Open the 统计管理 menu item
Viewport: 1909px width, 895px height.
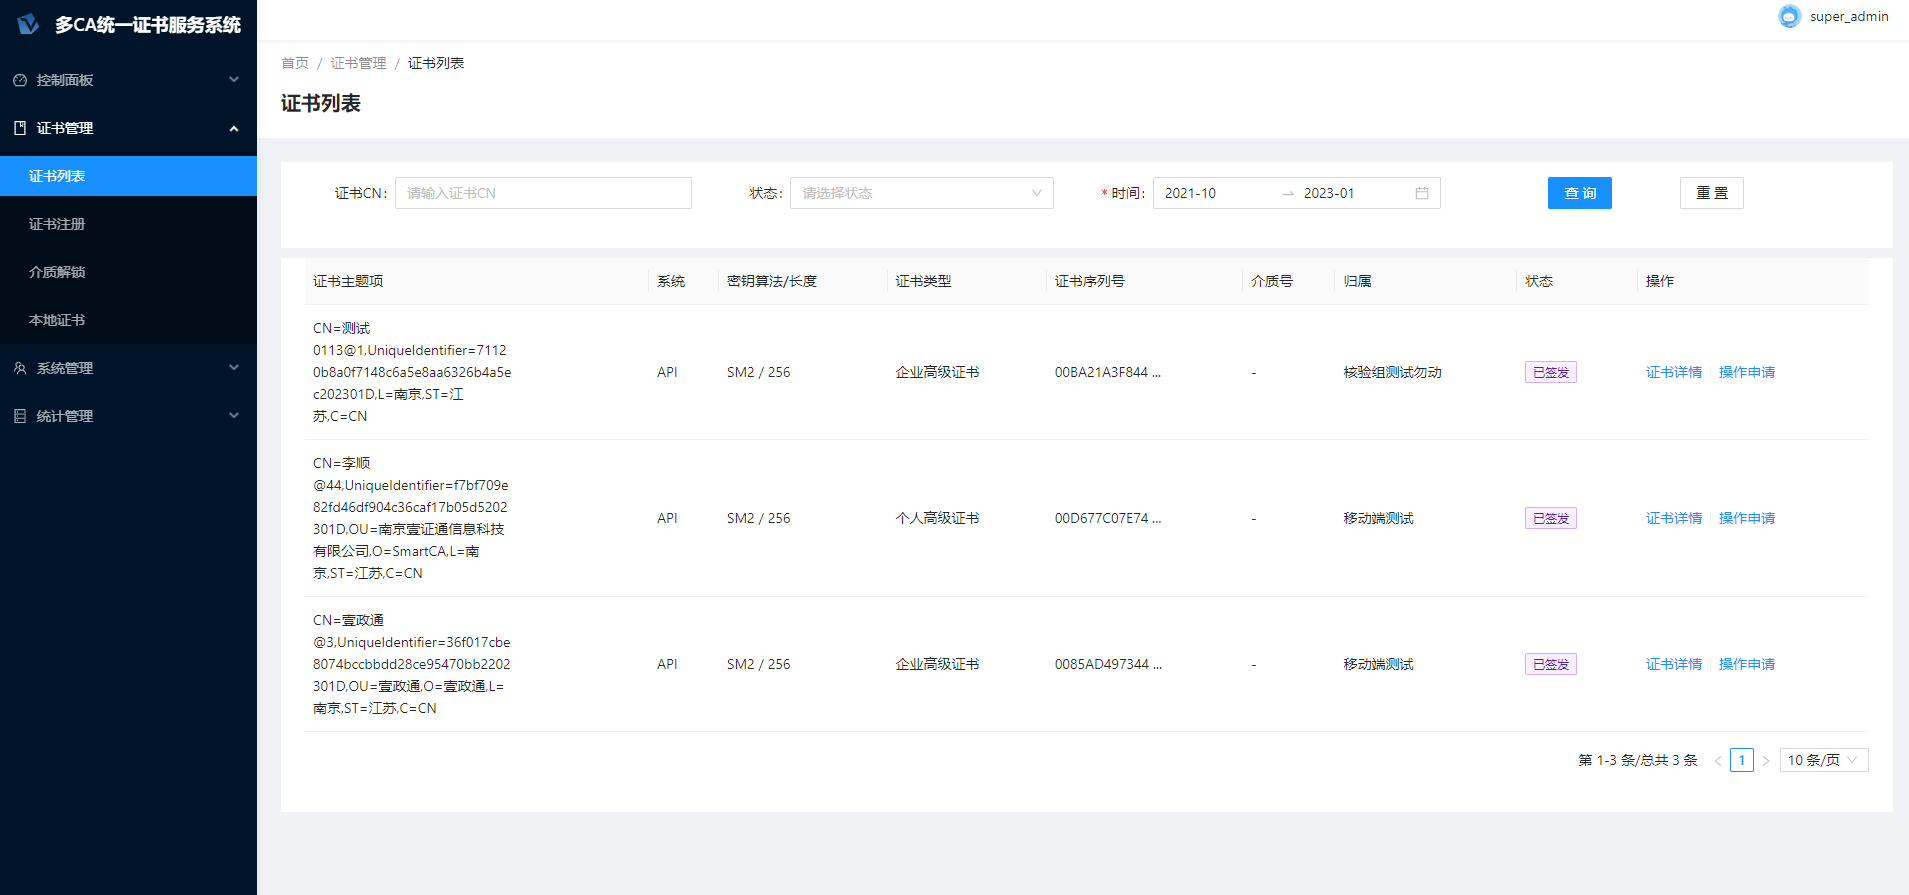click(x=128, y=416)
